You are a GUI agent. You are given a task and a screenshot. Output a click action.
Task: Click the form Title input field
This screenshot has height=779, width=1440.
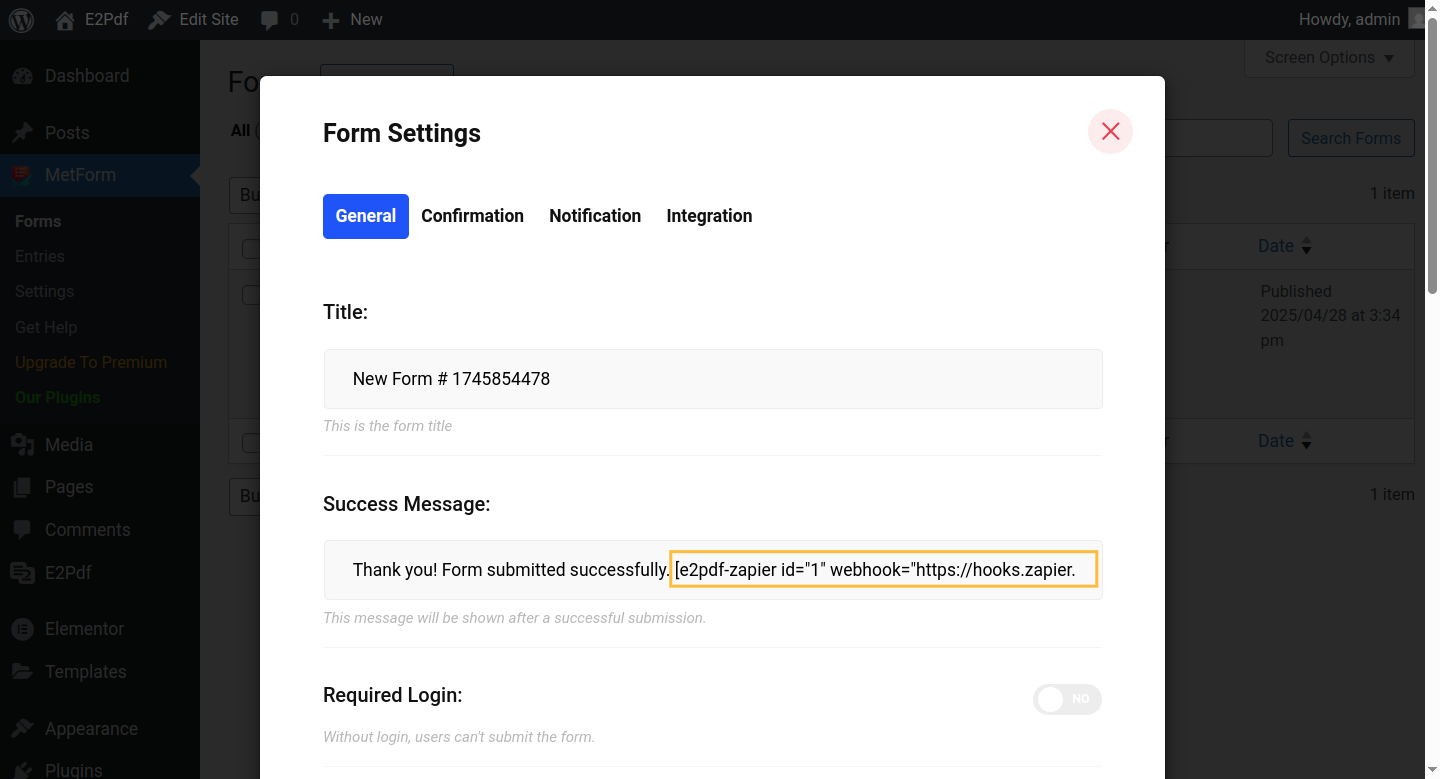pos(712,379)
